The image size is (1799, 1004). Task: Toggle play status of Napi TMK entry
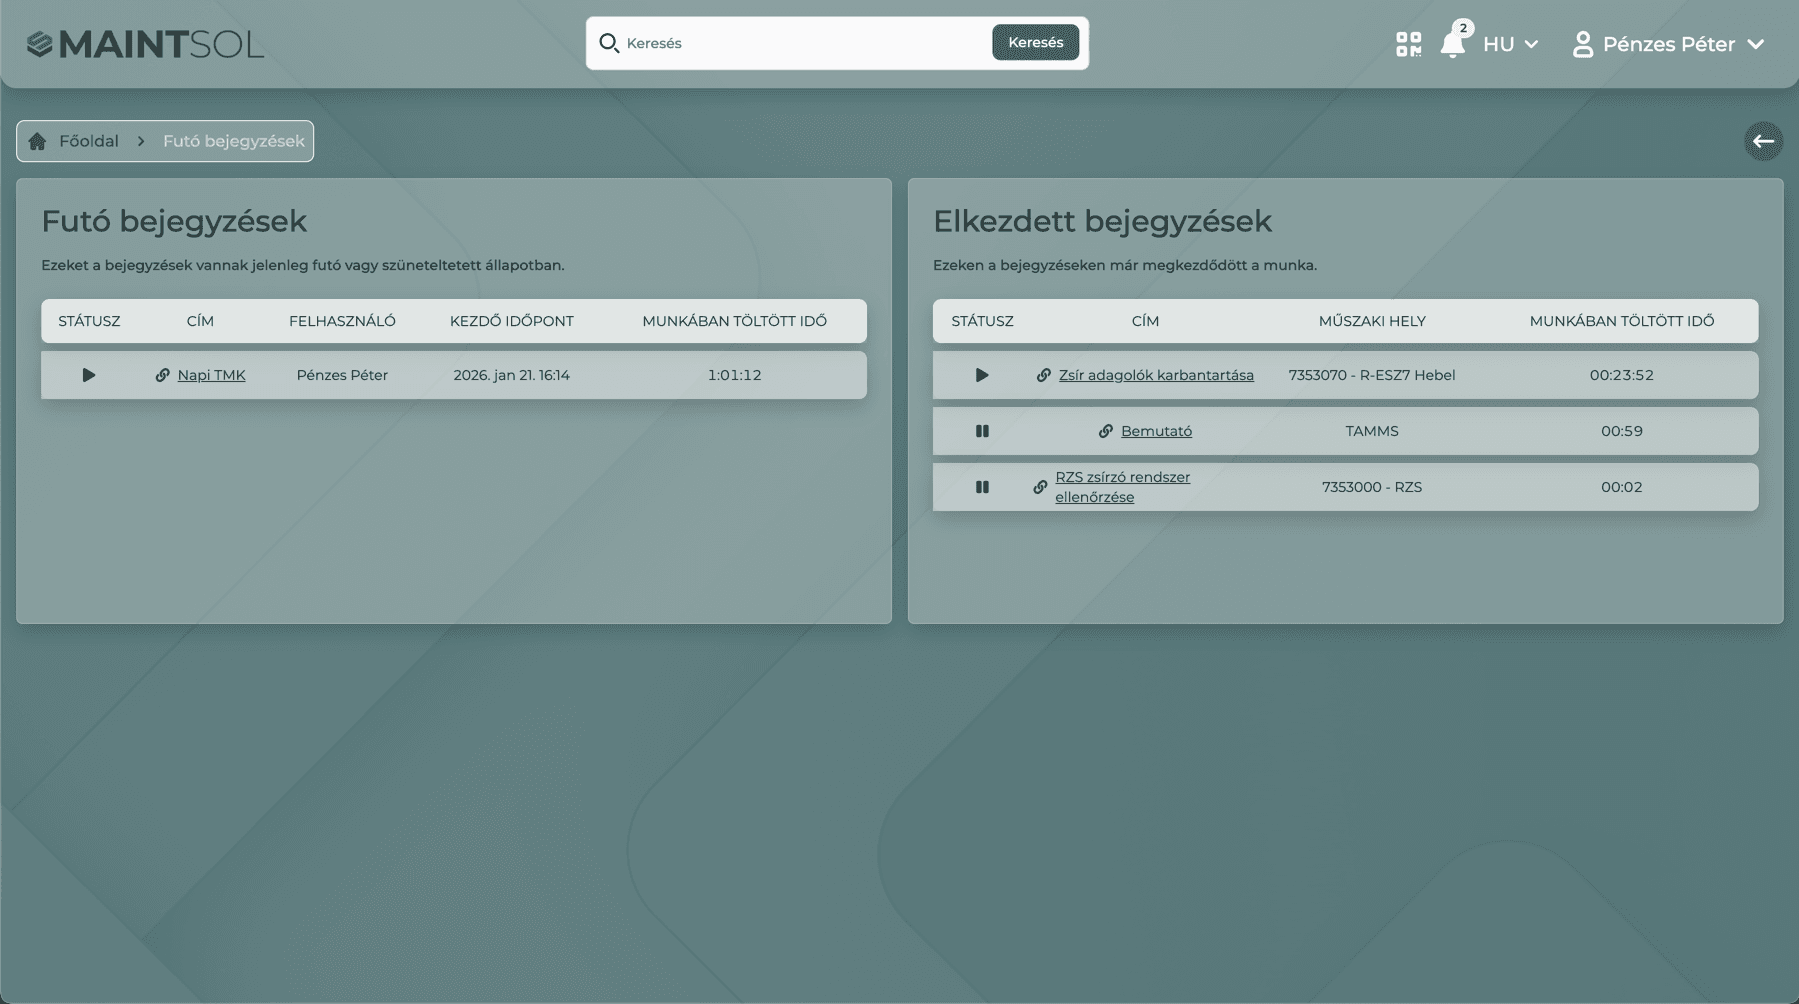point(89,375)
